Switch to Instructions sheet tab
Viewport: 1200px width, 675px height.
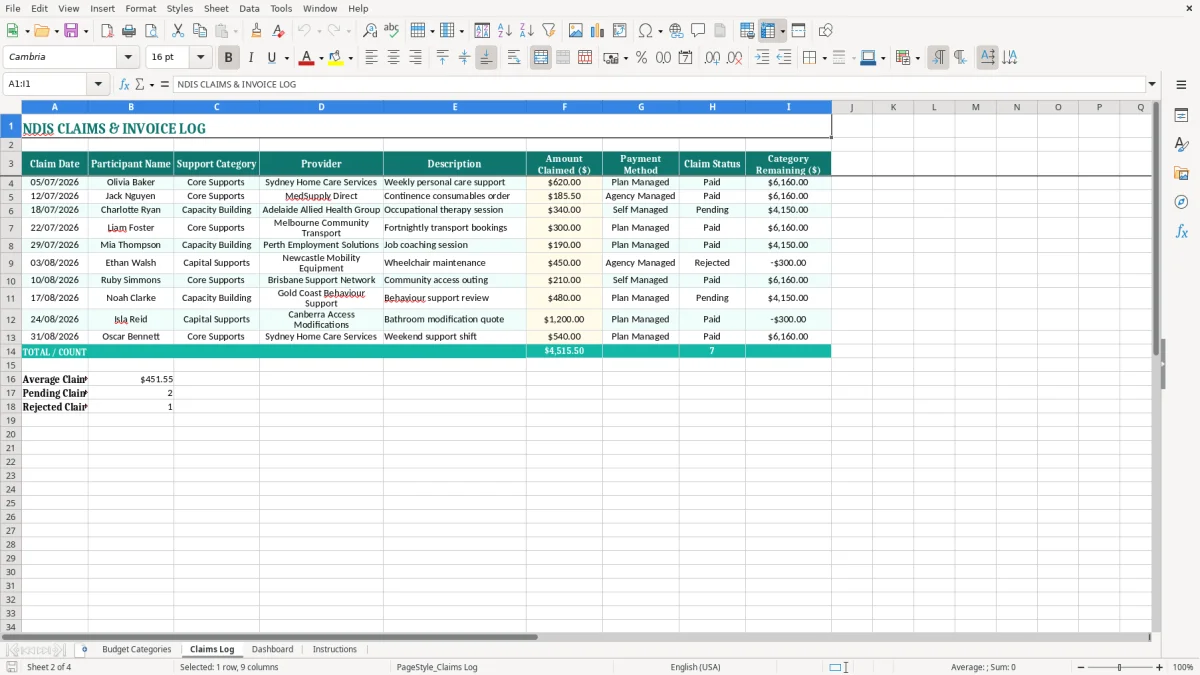(334, 649)
